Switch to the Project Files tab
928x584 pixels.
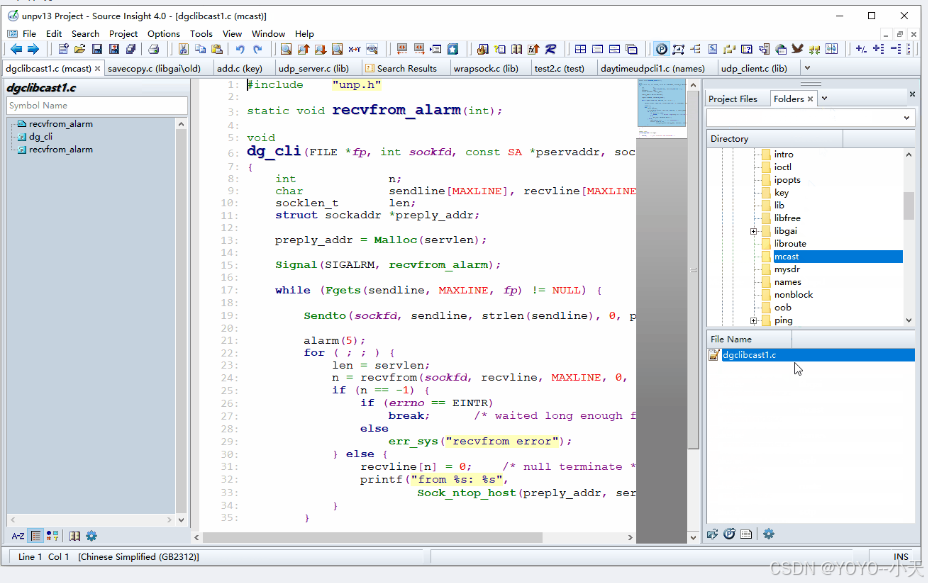(733, 99)
